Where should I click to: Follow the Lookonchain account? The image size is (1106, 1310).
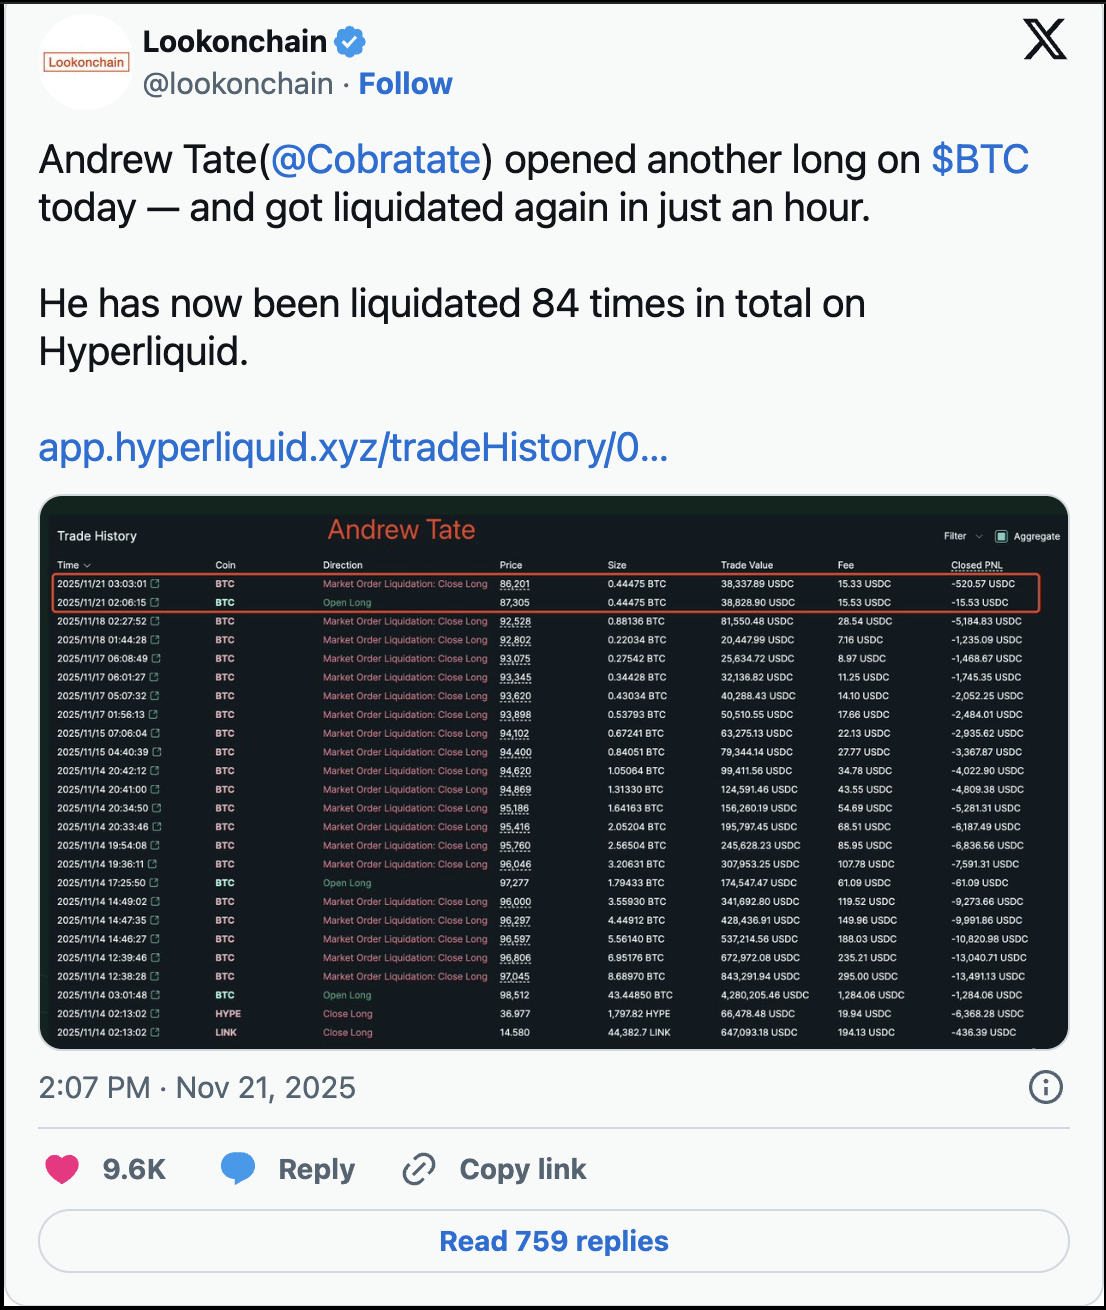coord(405,84)
